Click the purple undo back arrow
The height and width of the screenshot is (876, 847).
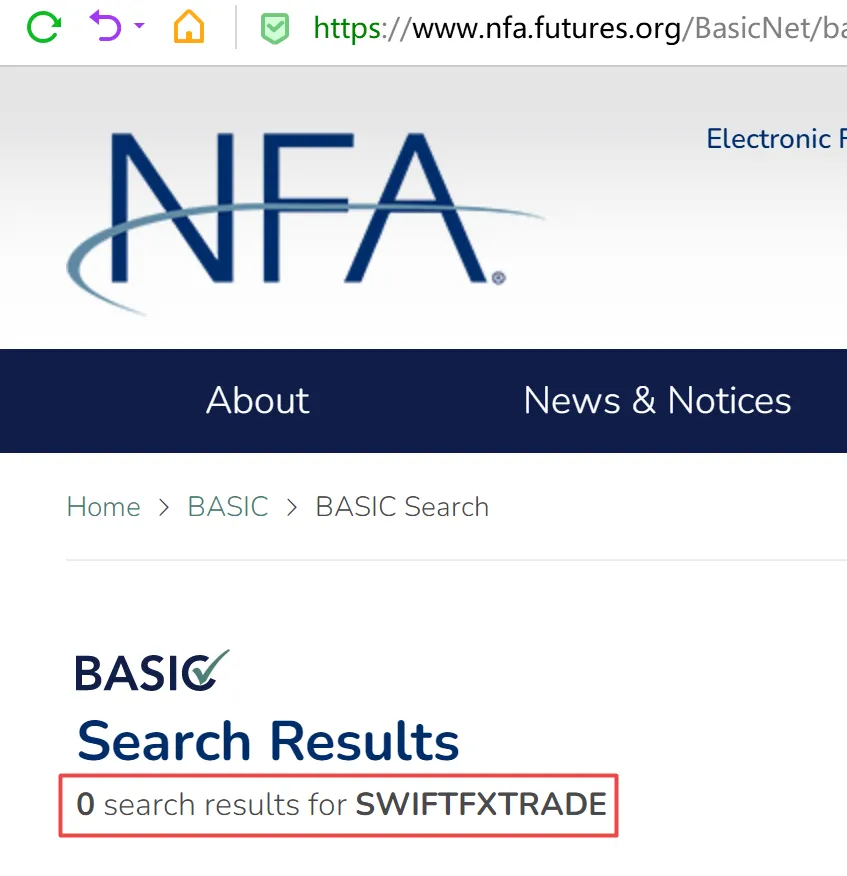tap(105, 26)
